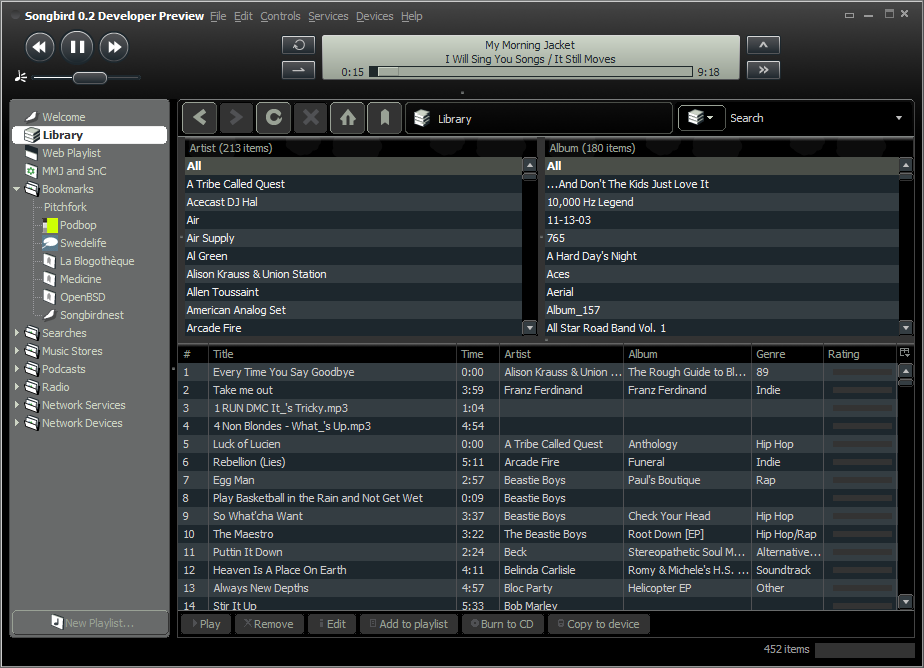Select the Home icon above the media view
Viewport: 924px width, 668px height.
point(347,117)
